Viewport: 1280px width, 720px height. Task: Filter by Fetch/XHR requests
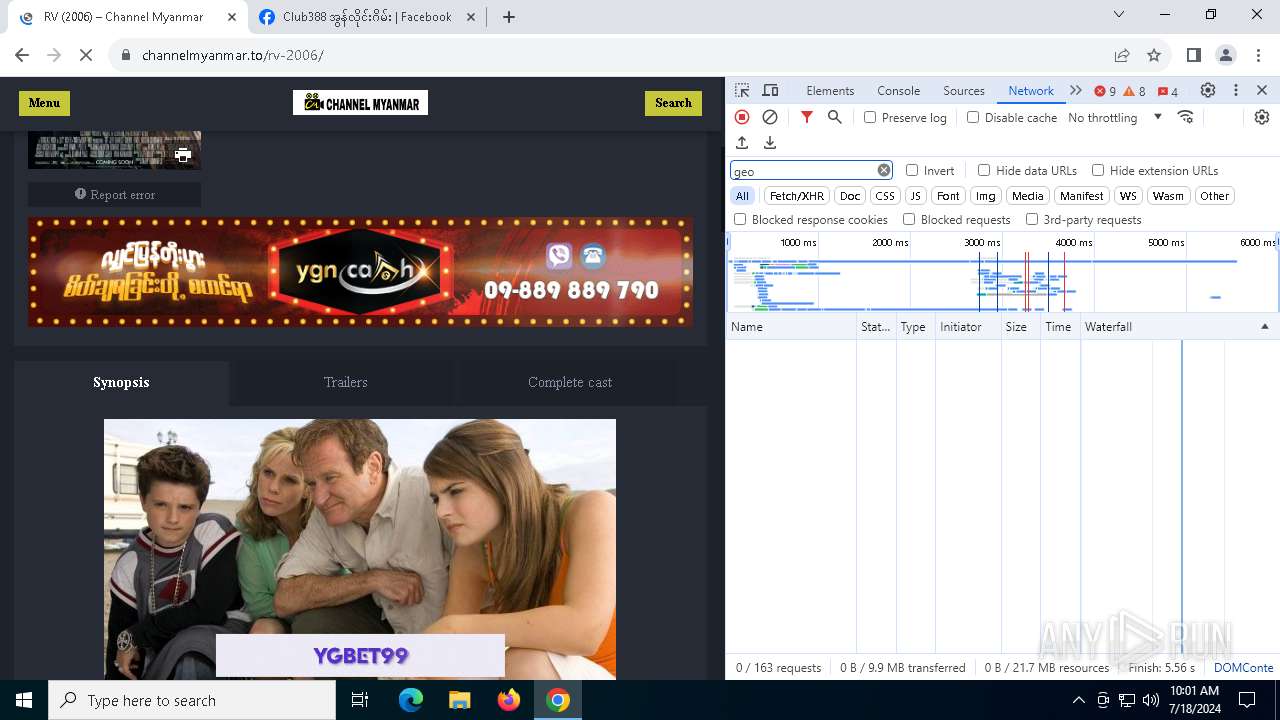tap(797, 196)
